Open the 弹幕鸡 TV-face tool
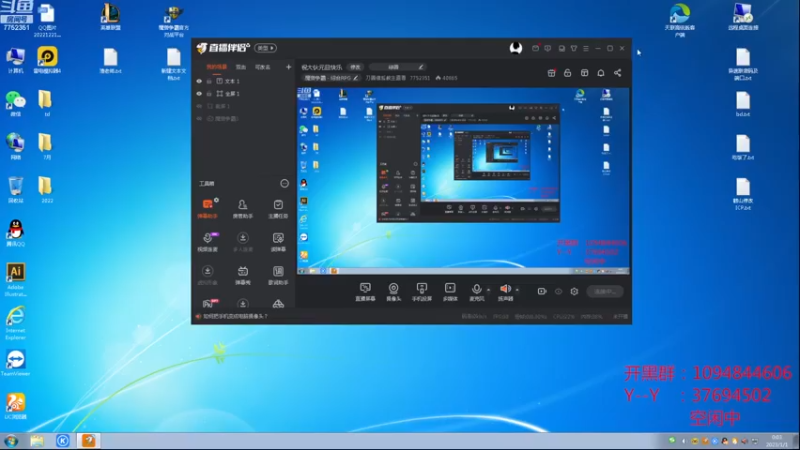Viewport: 800px width, 450px height. (243, 274)
